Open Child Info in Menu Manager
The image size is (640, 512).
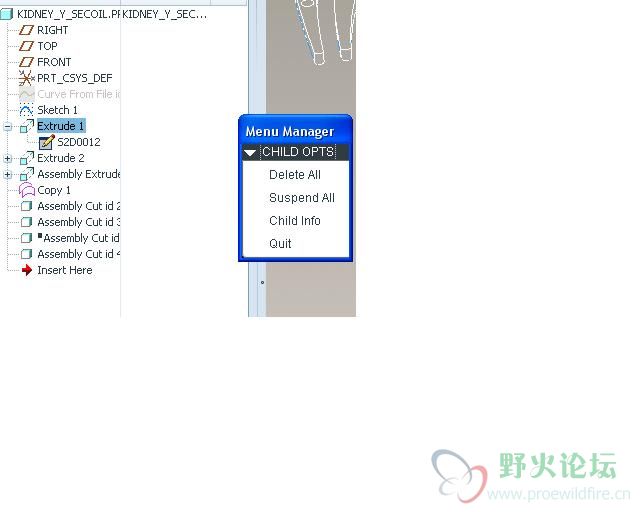tap(295, 220)
